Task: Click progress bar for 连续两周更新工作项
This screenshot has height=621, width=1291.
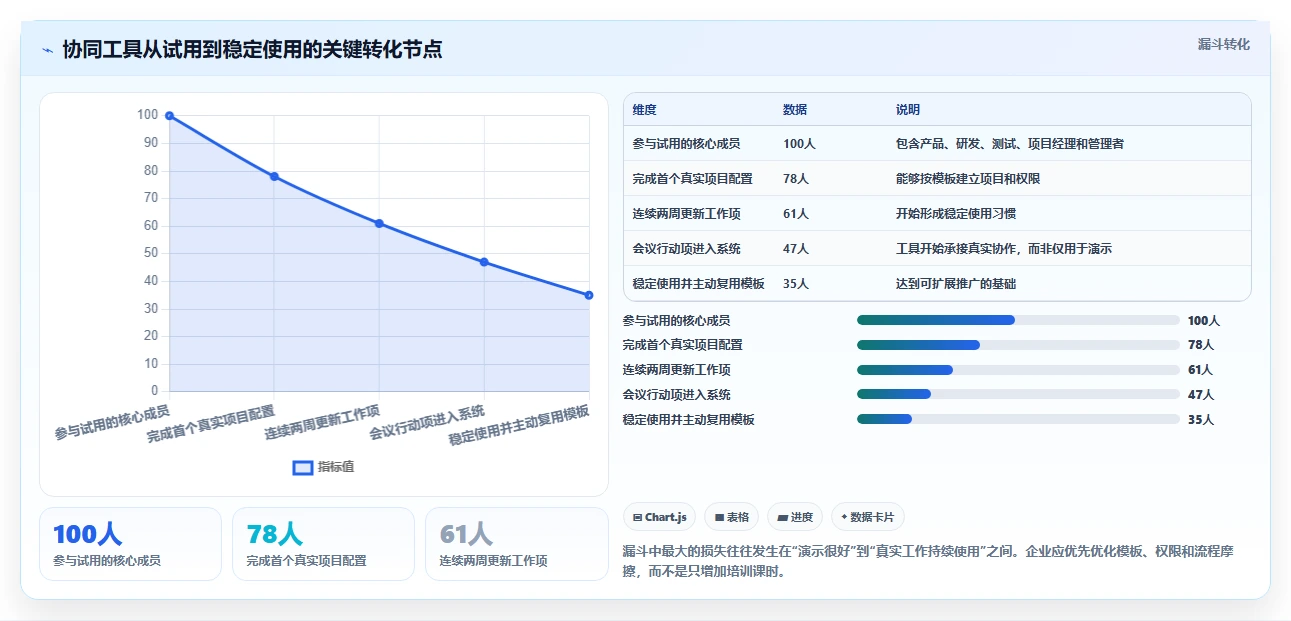Action: click(1018, 370)
